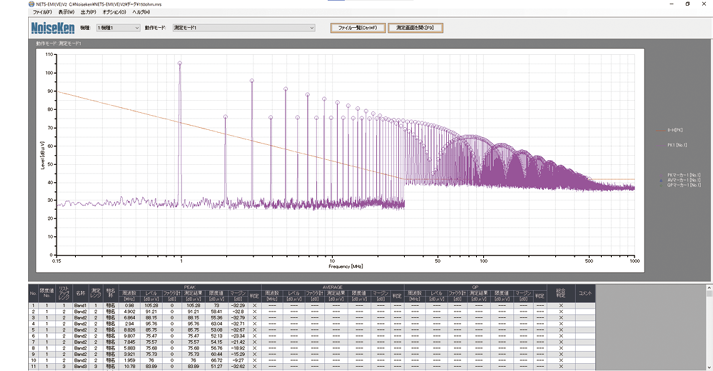Open the 出力(P) menu
The height and width of the screenshot is (371, 713).
click(x=88, y=12)
